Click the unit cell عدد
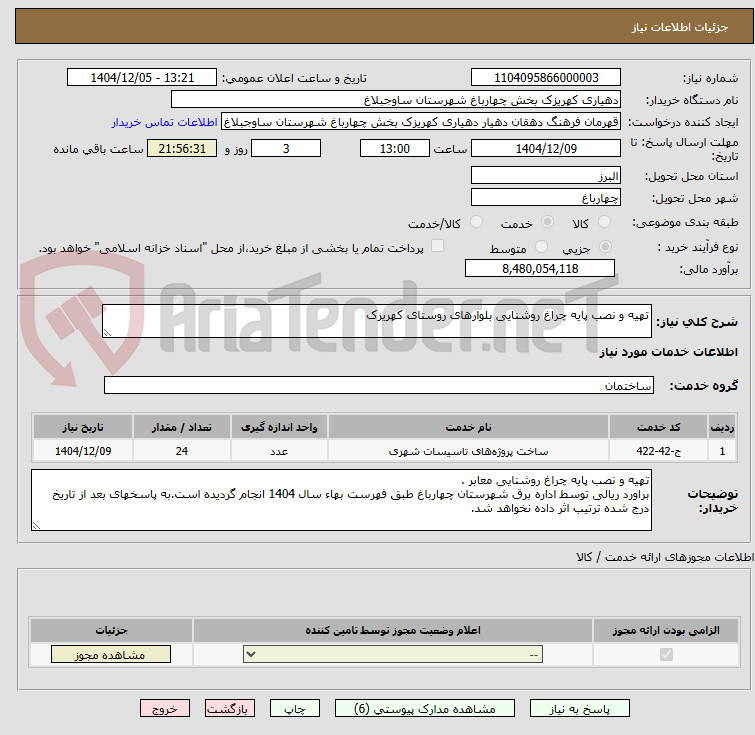Viewport: 755px width, 735px height. (x=279, y=451)
